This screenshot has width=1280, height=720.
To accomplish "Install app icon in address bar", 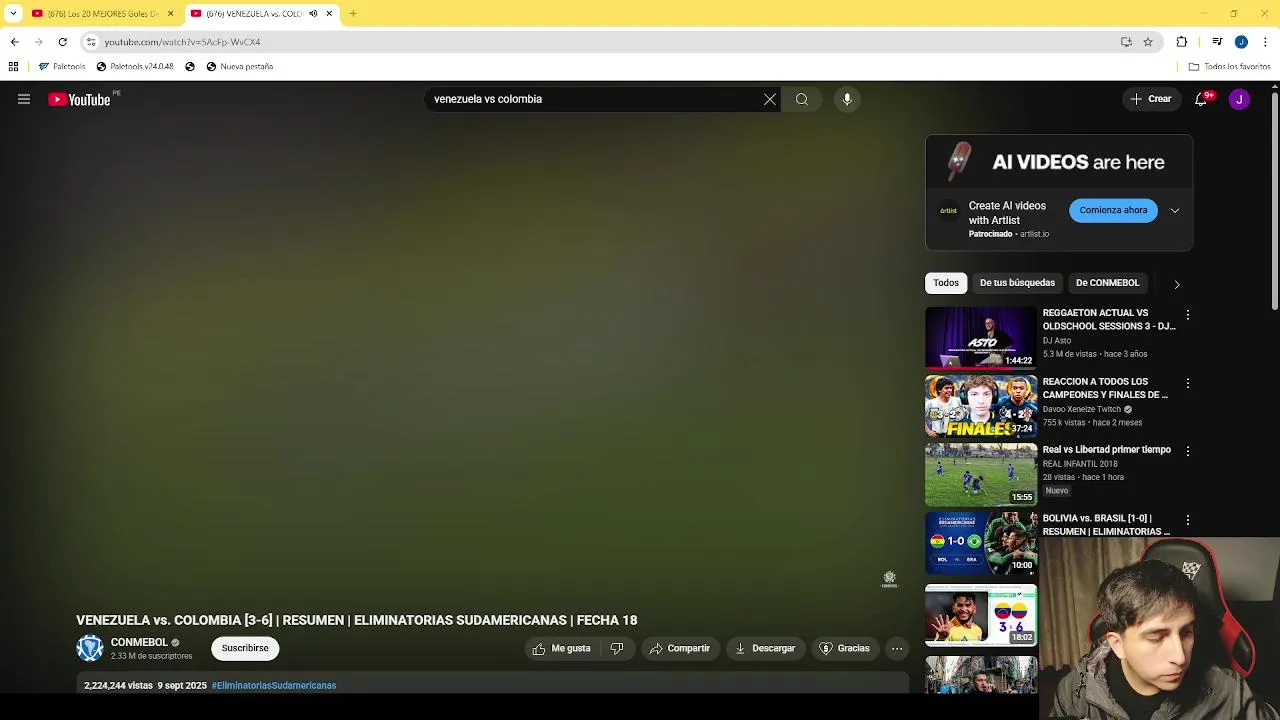I will click(1126, 42).
